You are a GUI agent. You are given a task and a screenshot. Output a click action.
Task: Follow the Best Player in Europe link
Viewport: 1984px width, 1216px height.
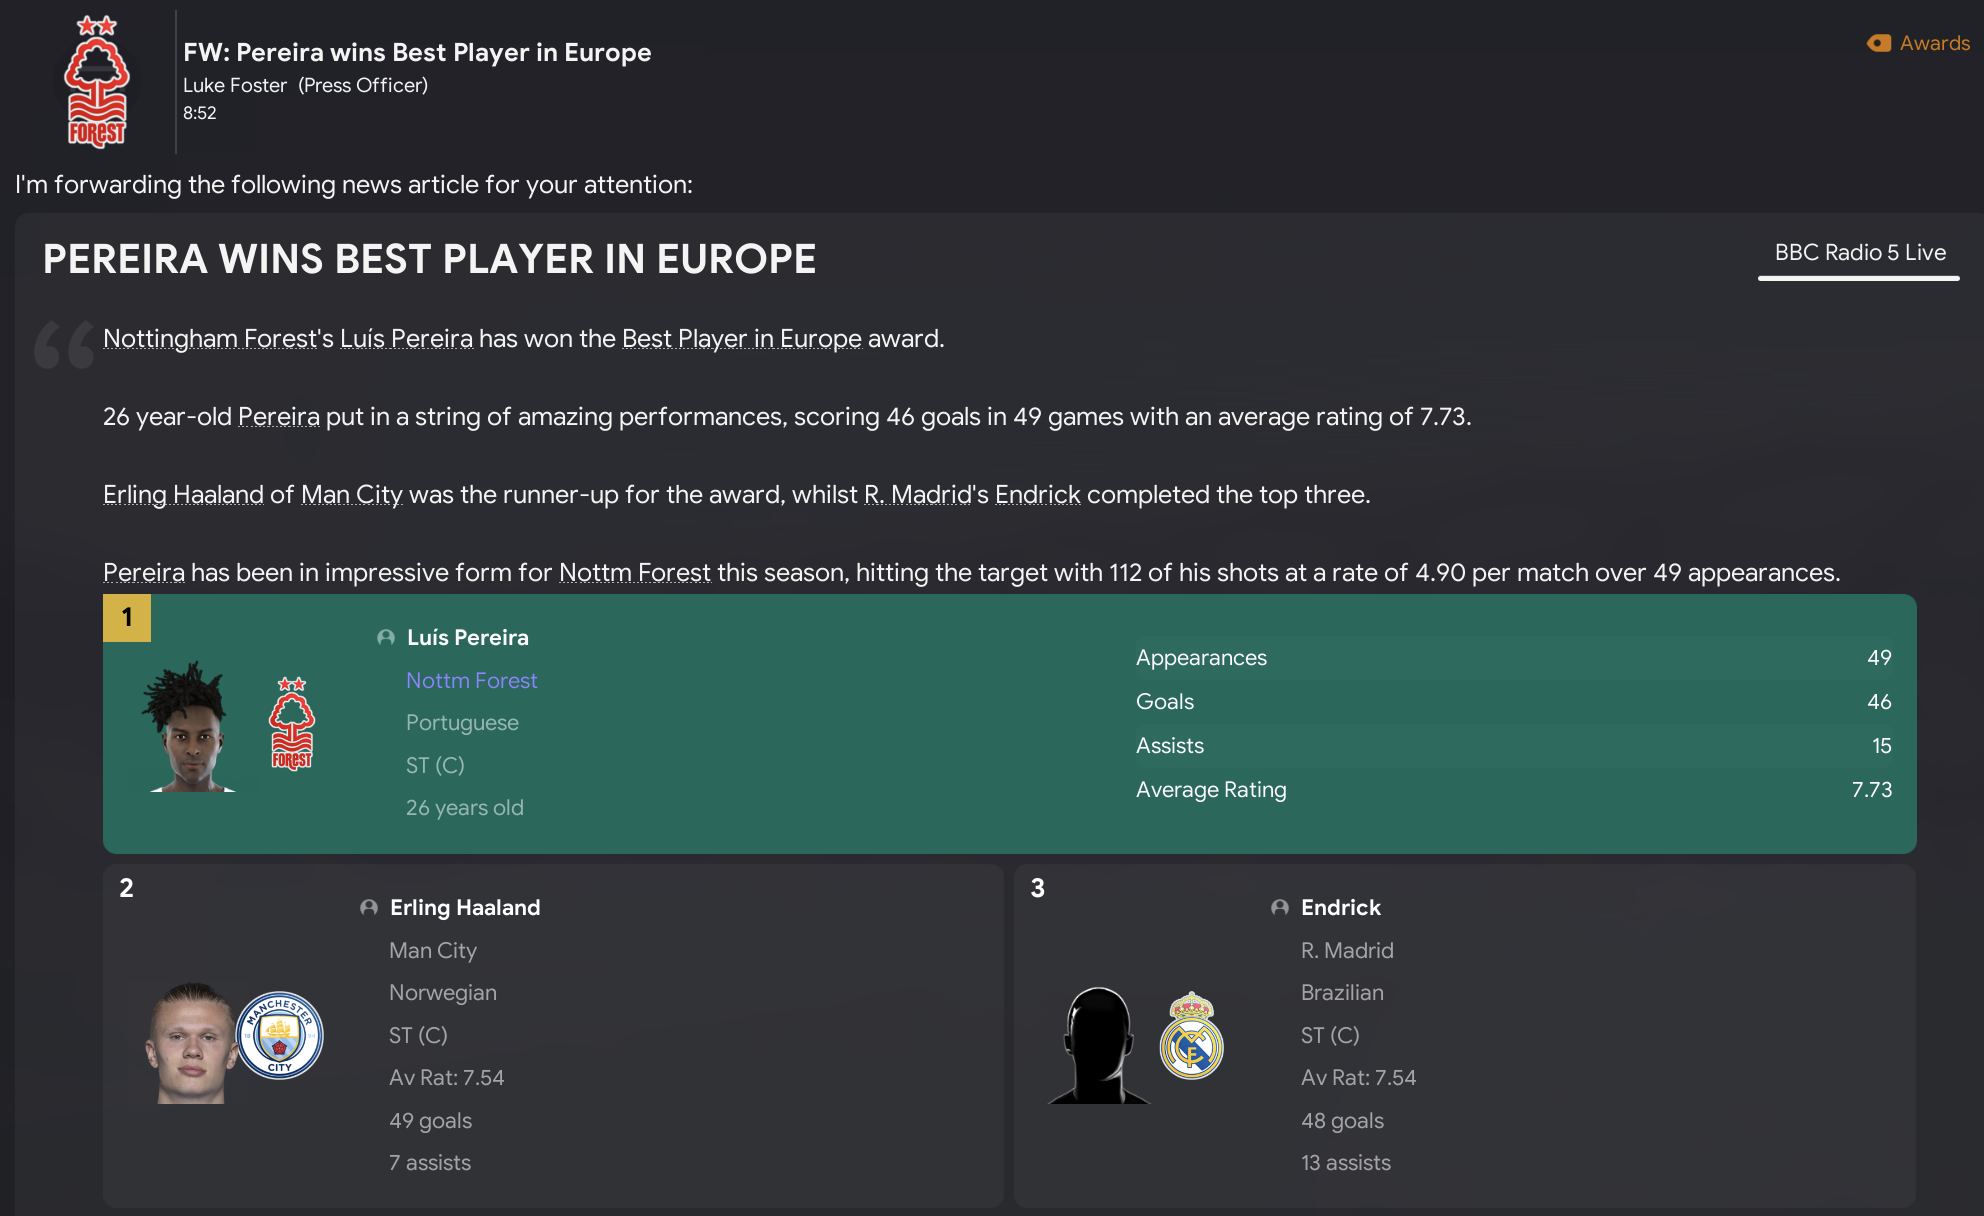point(741,339)
